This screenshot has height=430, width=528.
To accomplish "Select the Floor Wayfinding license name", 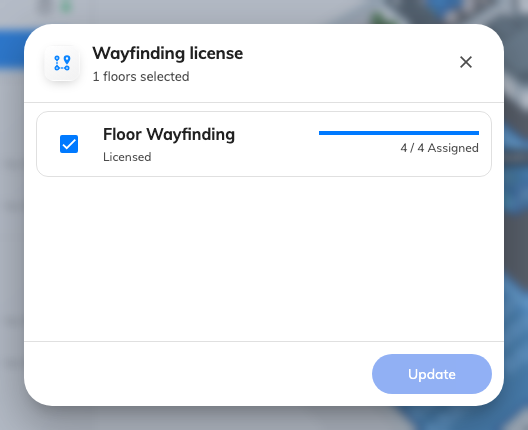I will point(169,134).
